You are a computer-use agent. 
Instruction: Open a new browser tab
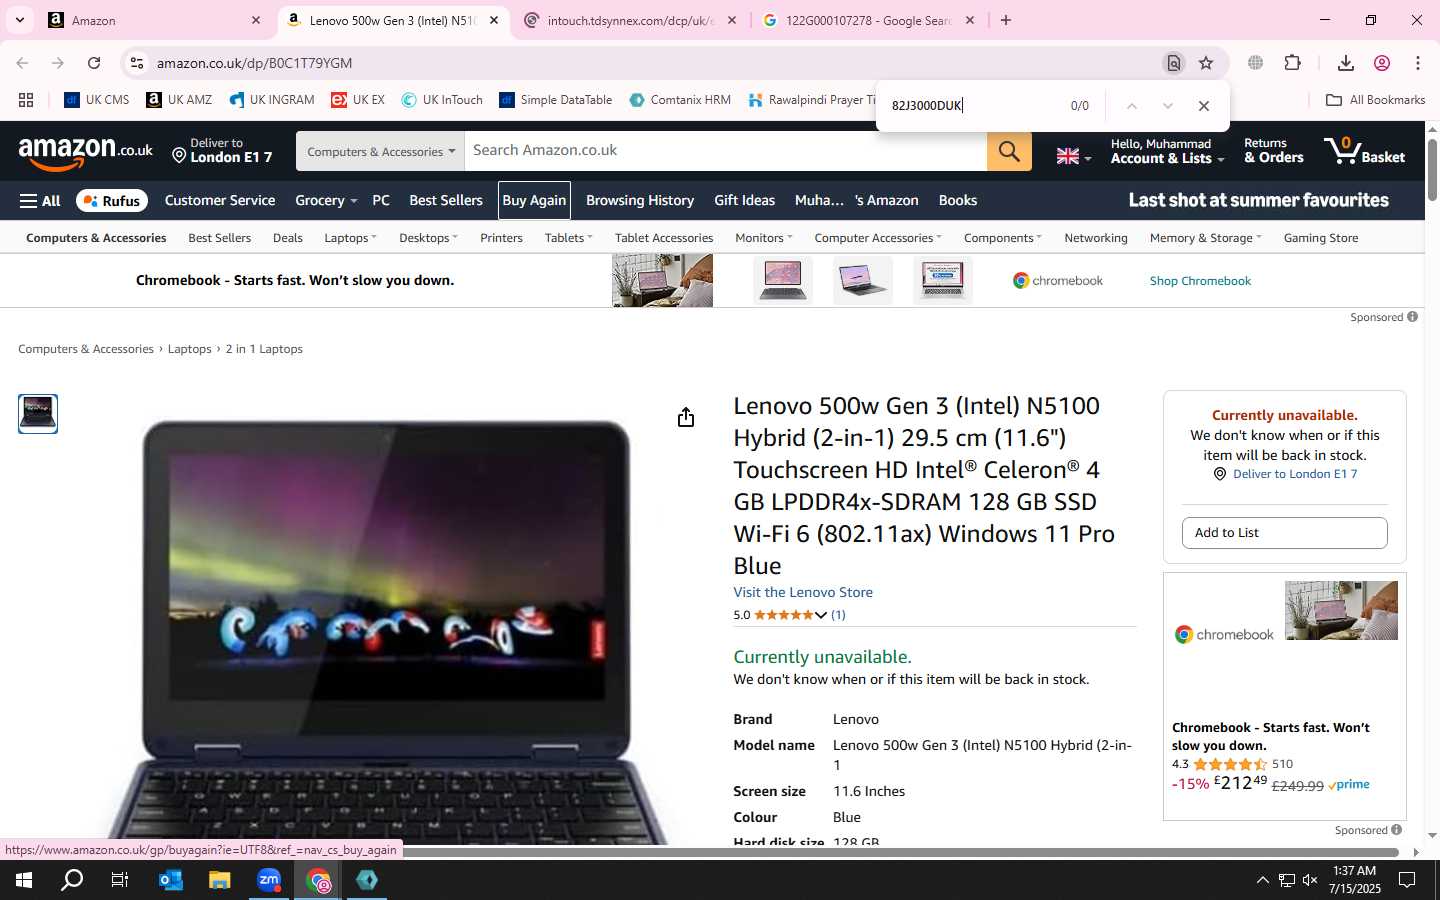coord(1006,20)
